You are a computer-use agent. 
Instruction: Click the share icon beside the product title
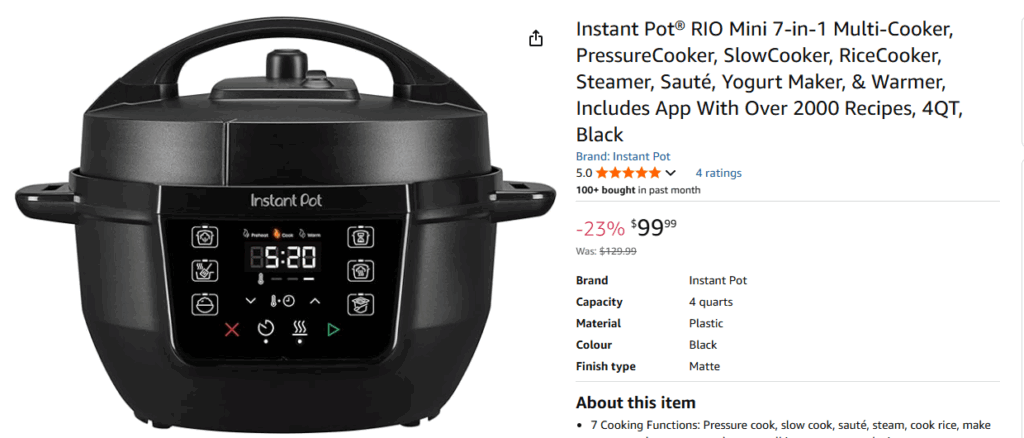point(536,39)
